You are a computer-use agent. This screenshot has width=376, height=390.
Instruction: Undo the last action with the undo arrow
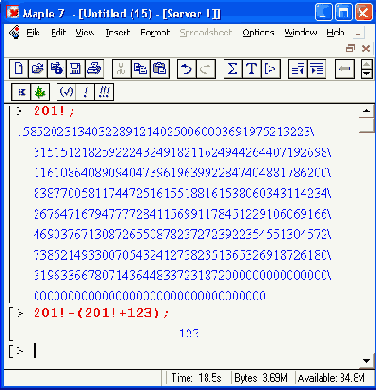186,69
